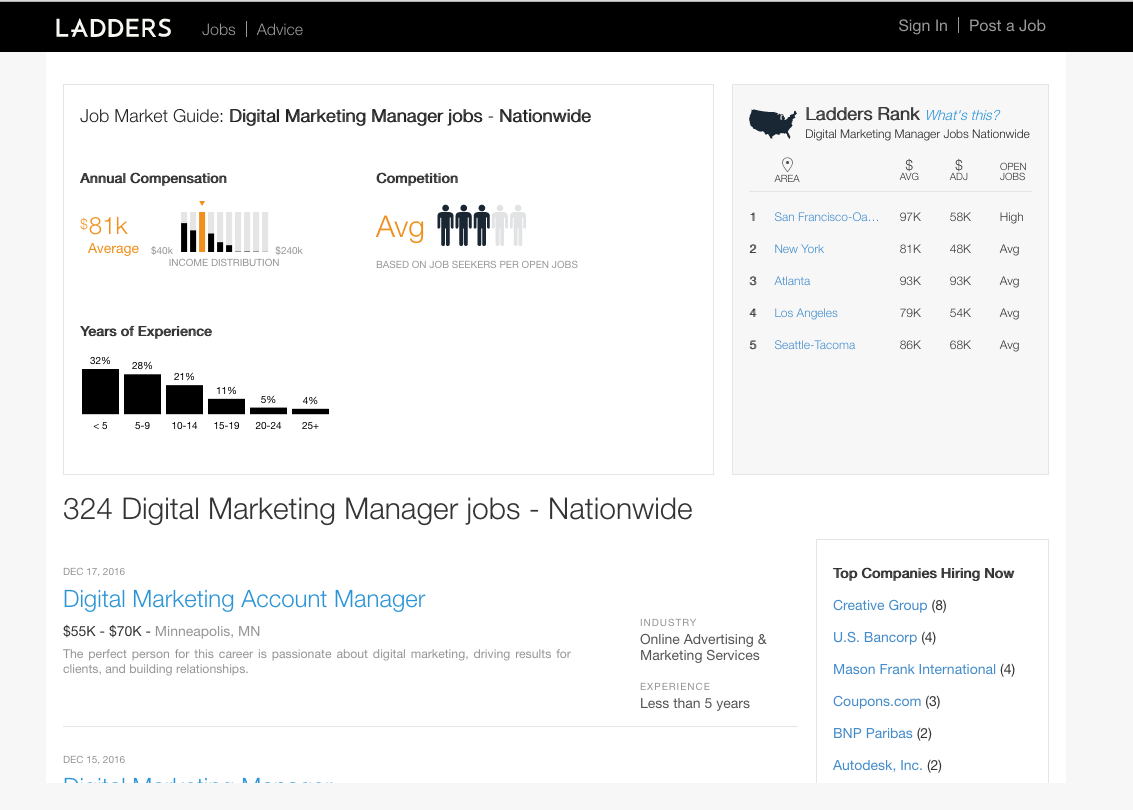Click the $81k average compensation value

click(104, 226)
